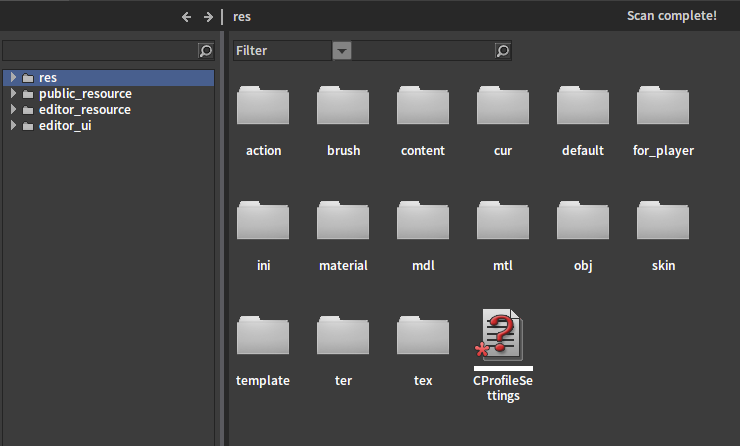Click the CProfileSettings file name label
The height and width of the screenshot is (446, 740).
(x=503, y=388)
